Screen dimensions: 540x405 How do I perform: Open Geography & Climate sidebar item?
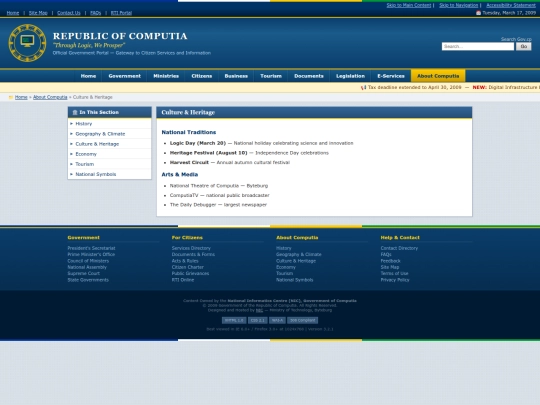coord(100,134)
